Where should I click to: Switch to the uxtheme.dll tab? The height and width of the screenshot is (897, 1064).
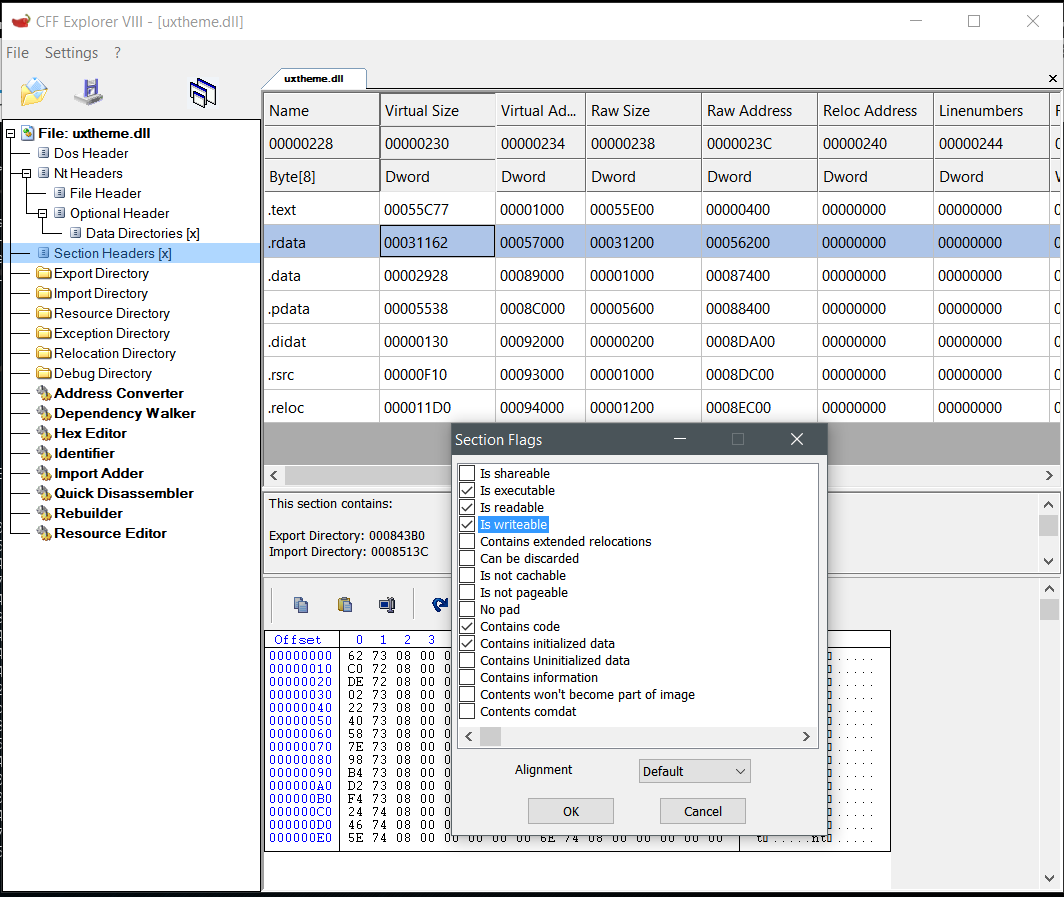pyautogui.click(x=314, y=79)
